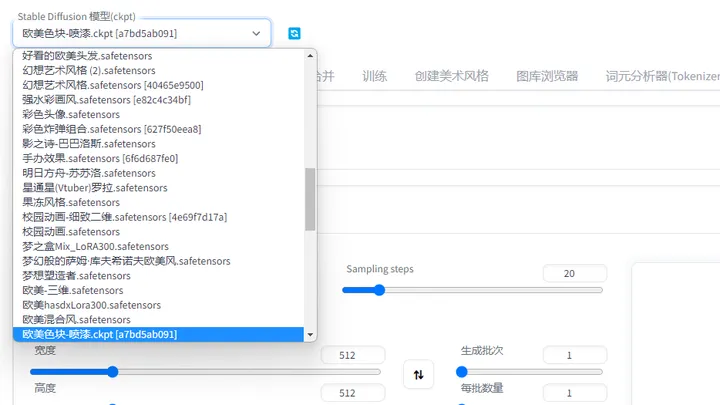Select 手办效果.safetensors [6f6d687fe0] model
The height and width of the screenshot is (405, 720).
click(x=158, y=159)
